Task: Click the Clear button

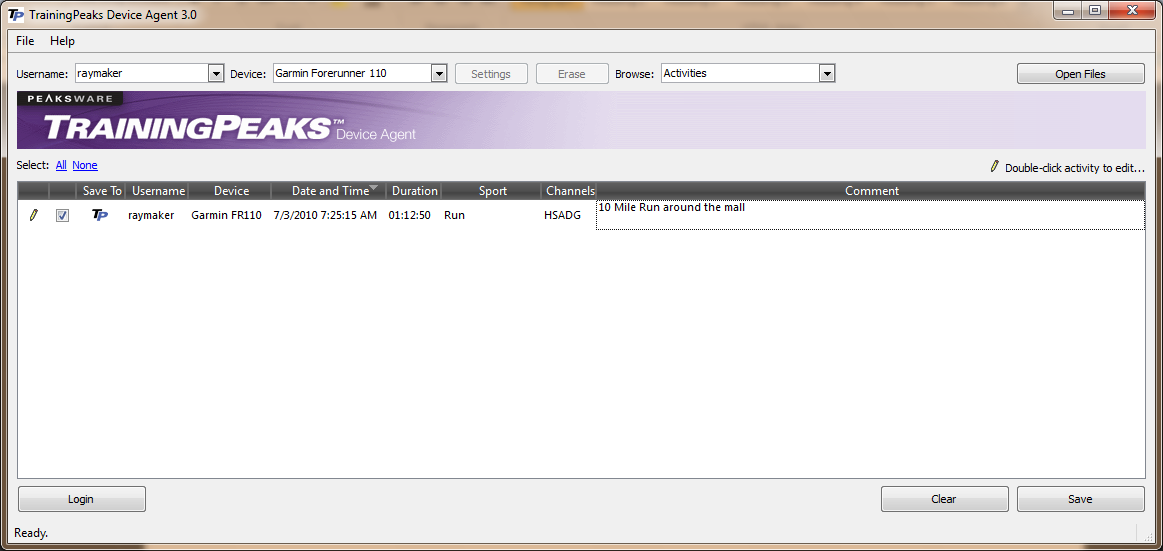Action: [x=943, y=499]
